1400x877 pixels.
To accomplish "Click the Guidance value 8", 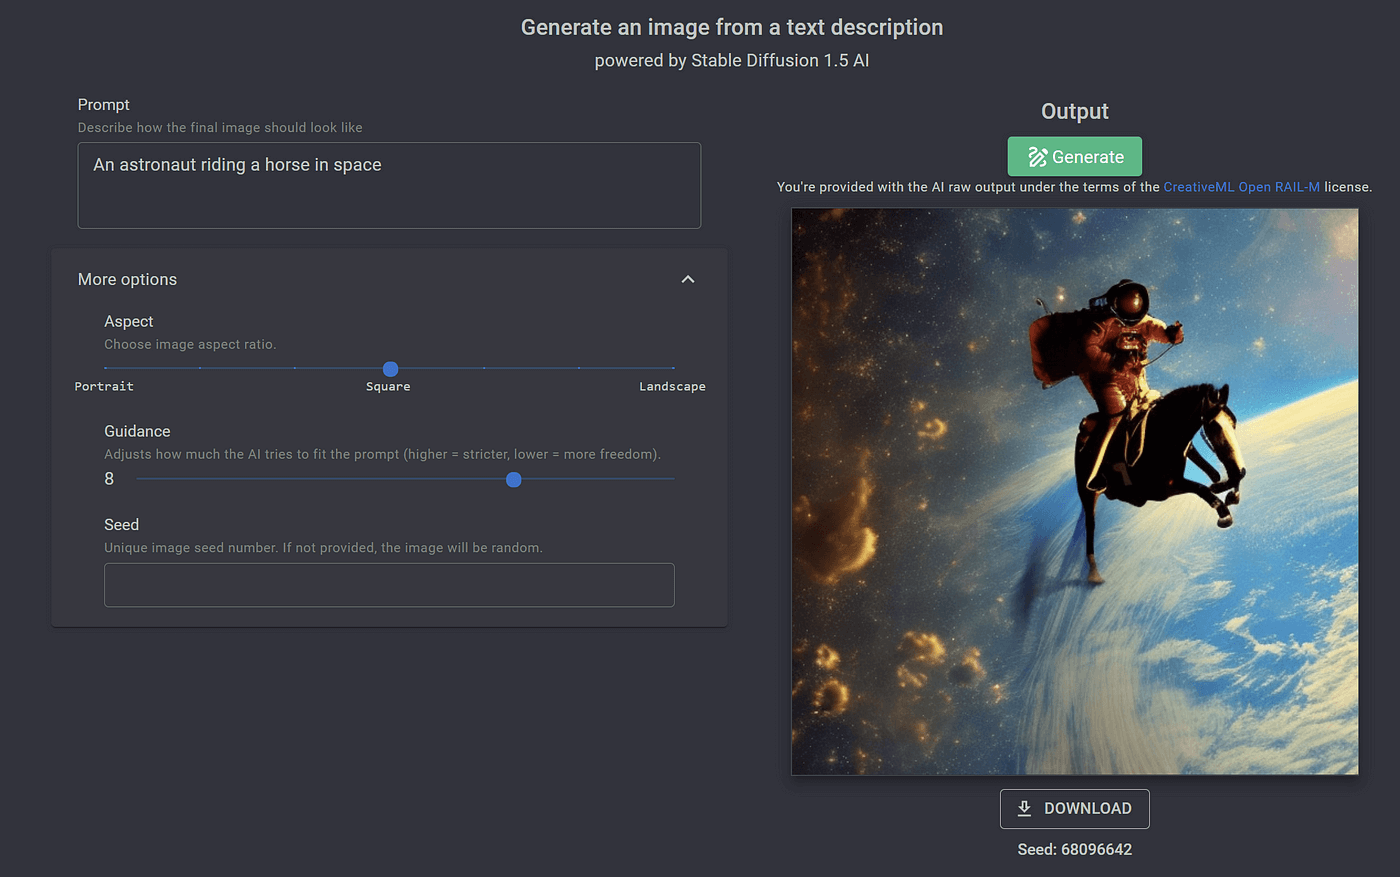I will (109, 479).
